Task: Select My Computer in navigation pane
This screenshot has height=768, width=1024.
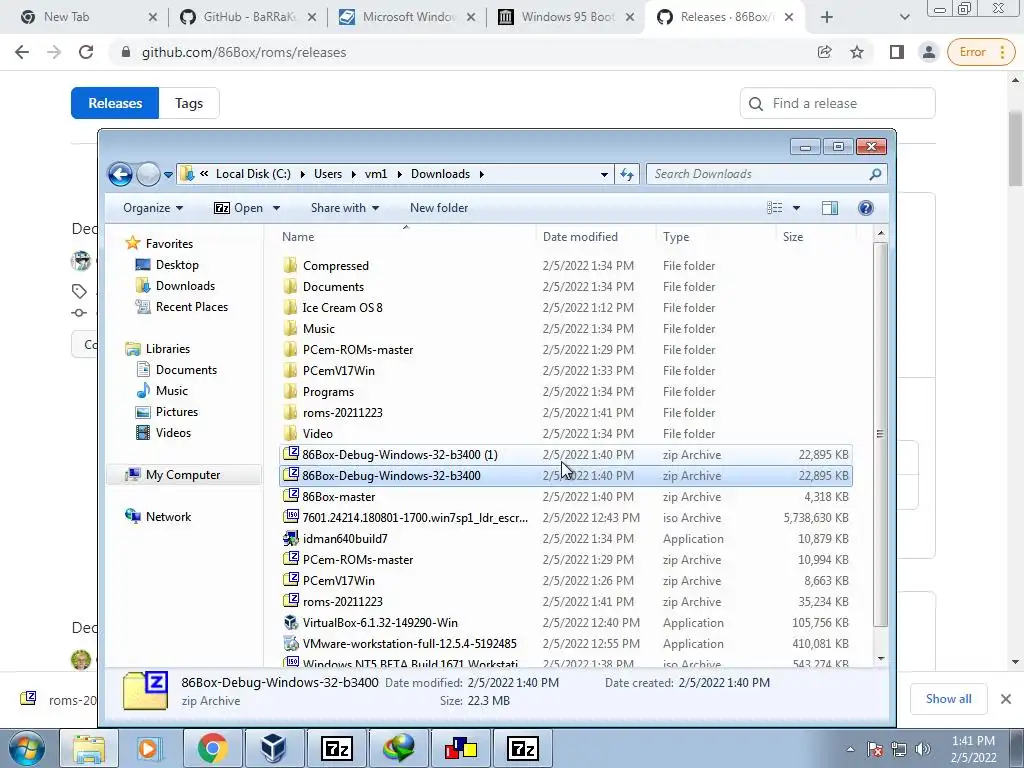Action: pos(183,475)
